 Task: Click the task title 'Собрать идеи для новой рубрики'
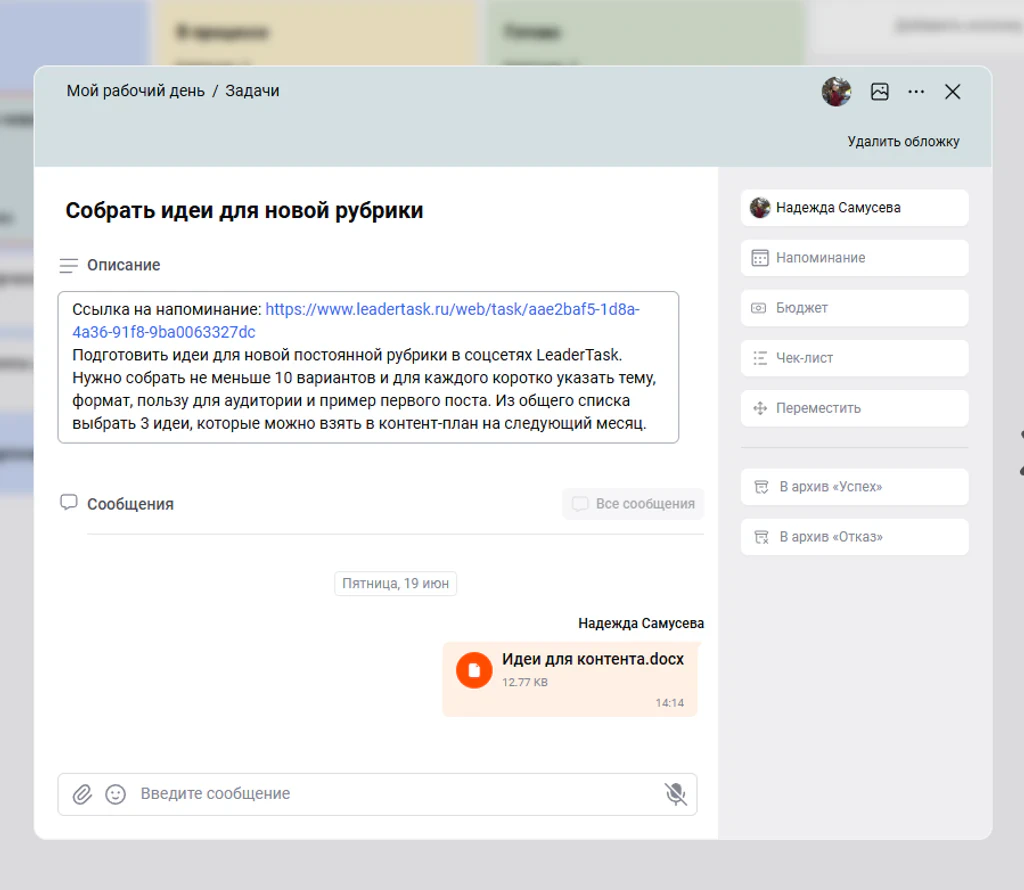244,210
